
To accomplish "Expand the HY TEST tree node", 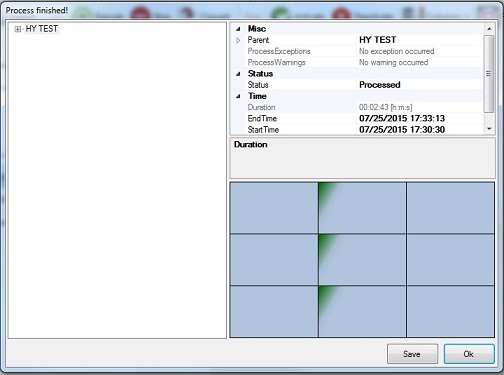I will coord(18,29).
